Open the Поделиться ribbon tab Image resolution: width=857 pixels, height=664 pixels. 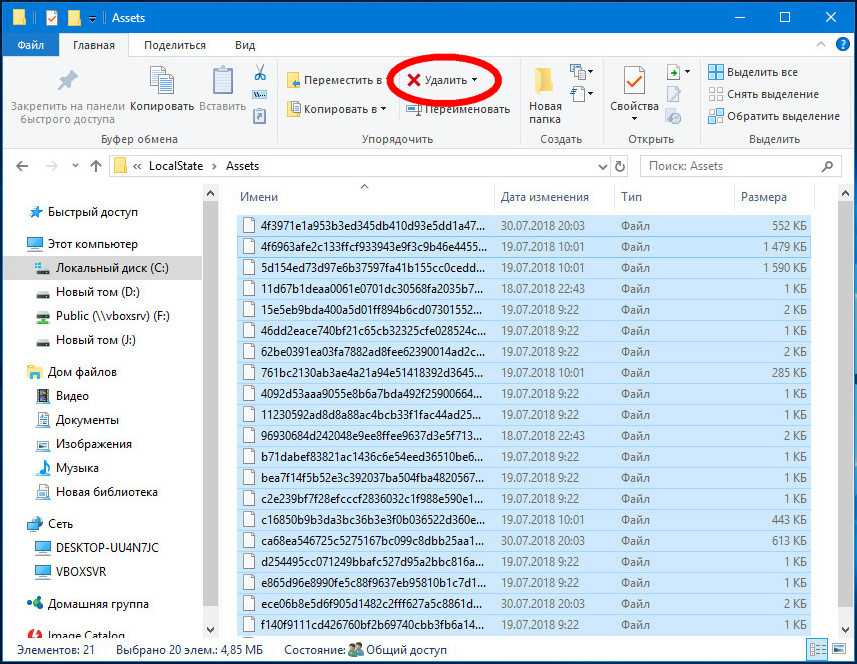click(174, 45)
